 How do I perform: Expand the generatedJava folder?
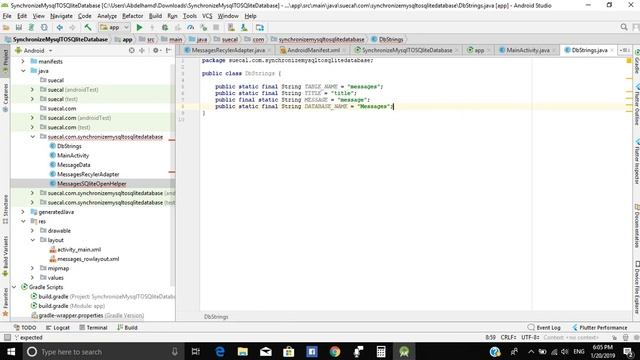click(x=23, y=212)
